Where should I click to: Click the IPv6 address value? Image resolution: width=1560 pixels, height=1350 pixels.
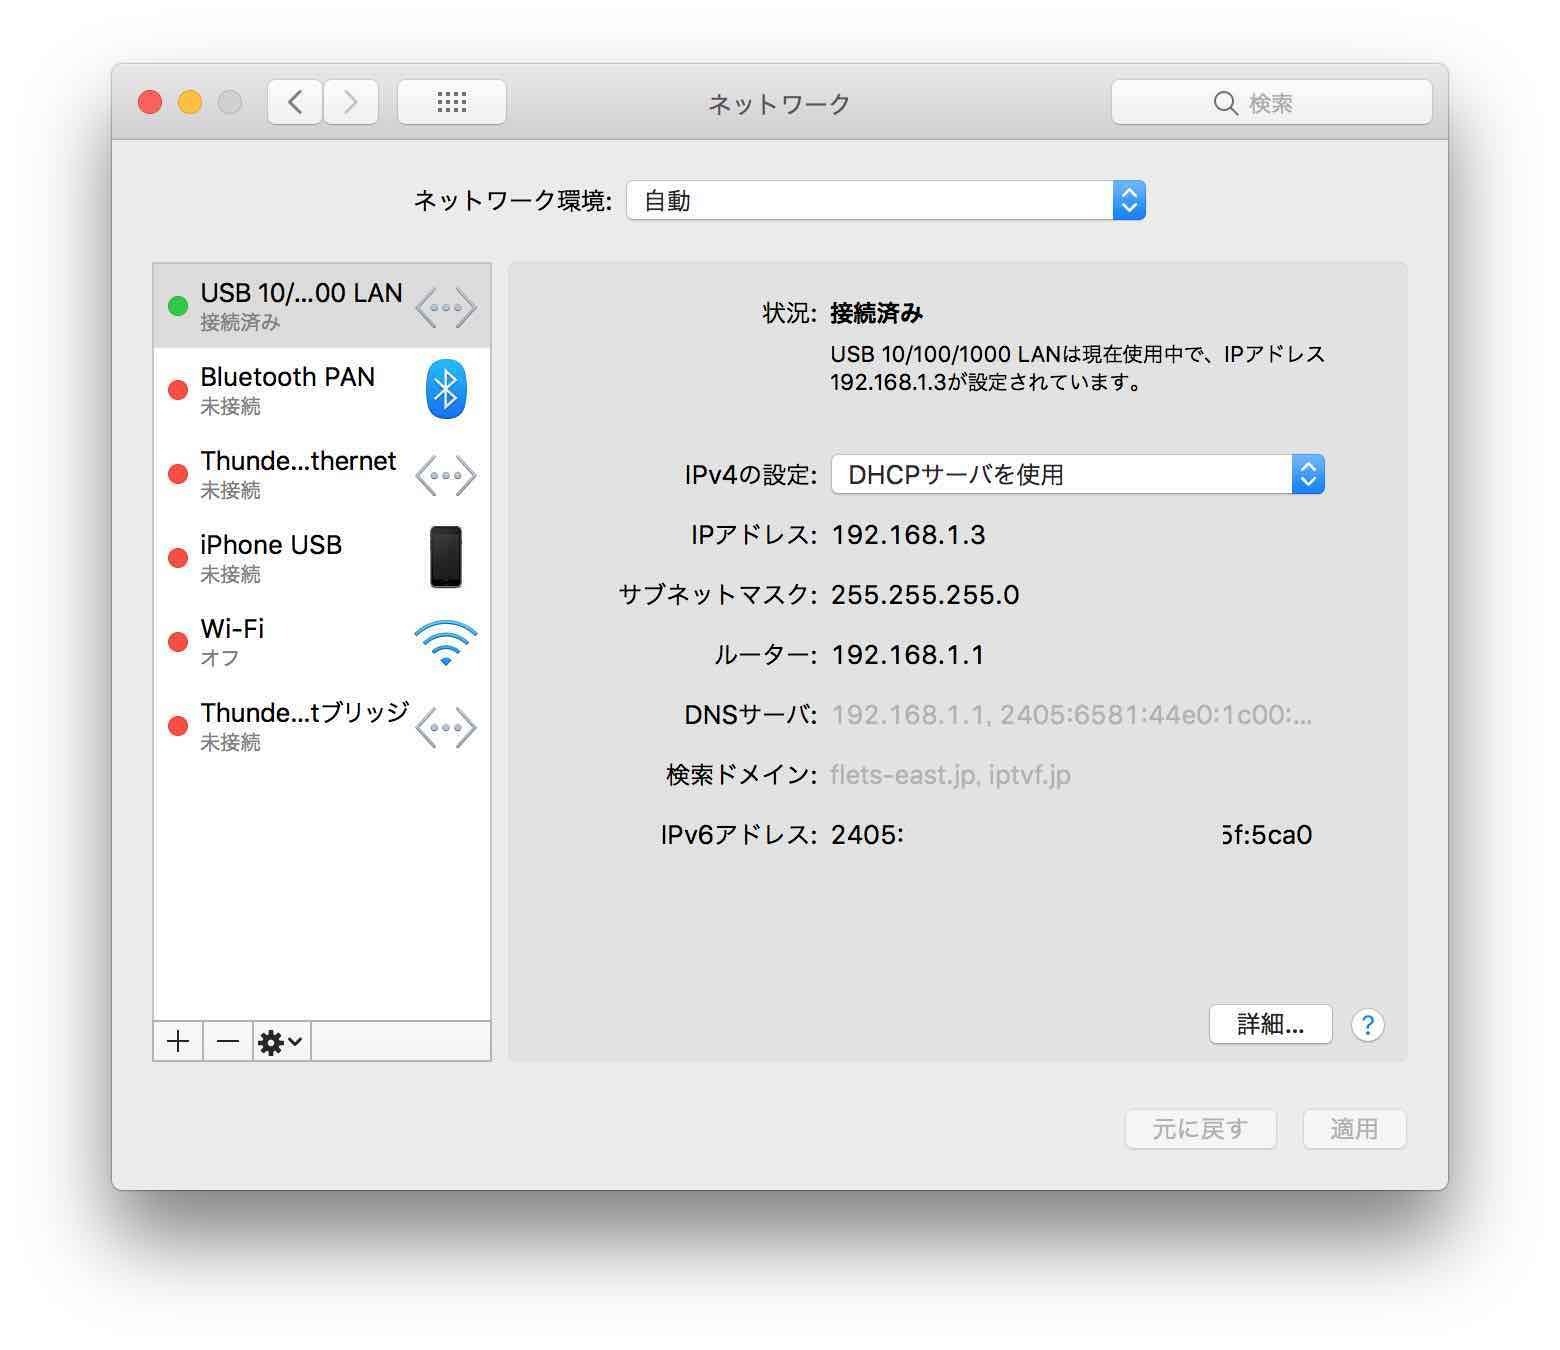tap(1071, 835)
